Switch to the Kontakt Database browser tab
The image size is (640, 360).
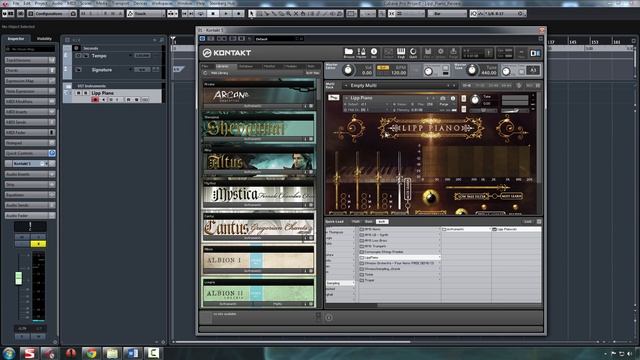pyautogui.click(x=246, y=66)
